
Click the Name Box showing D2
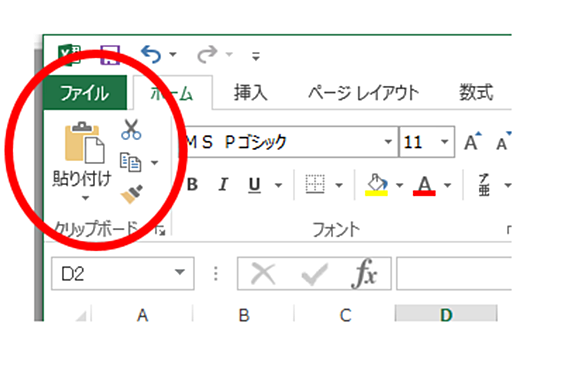pos(123,274)
